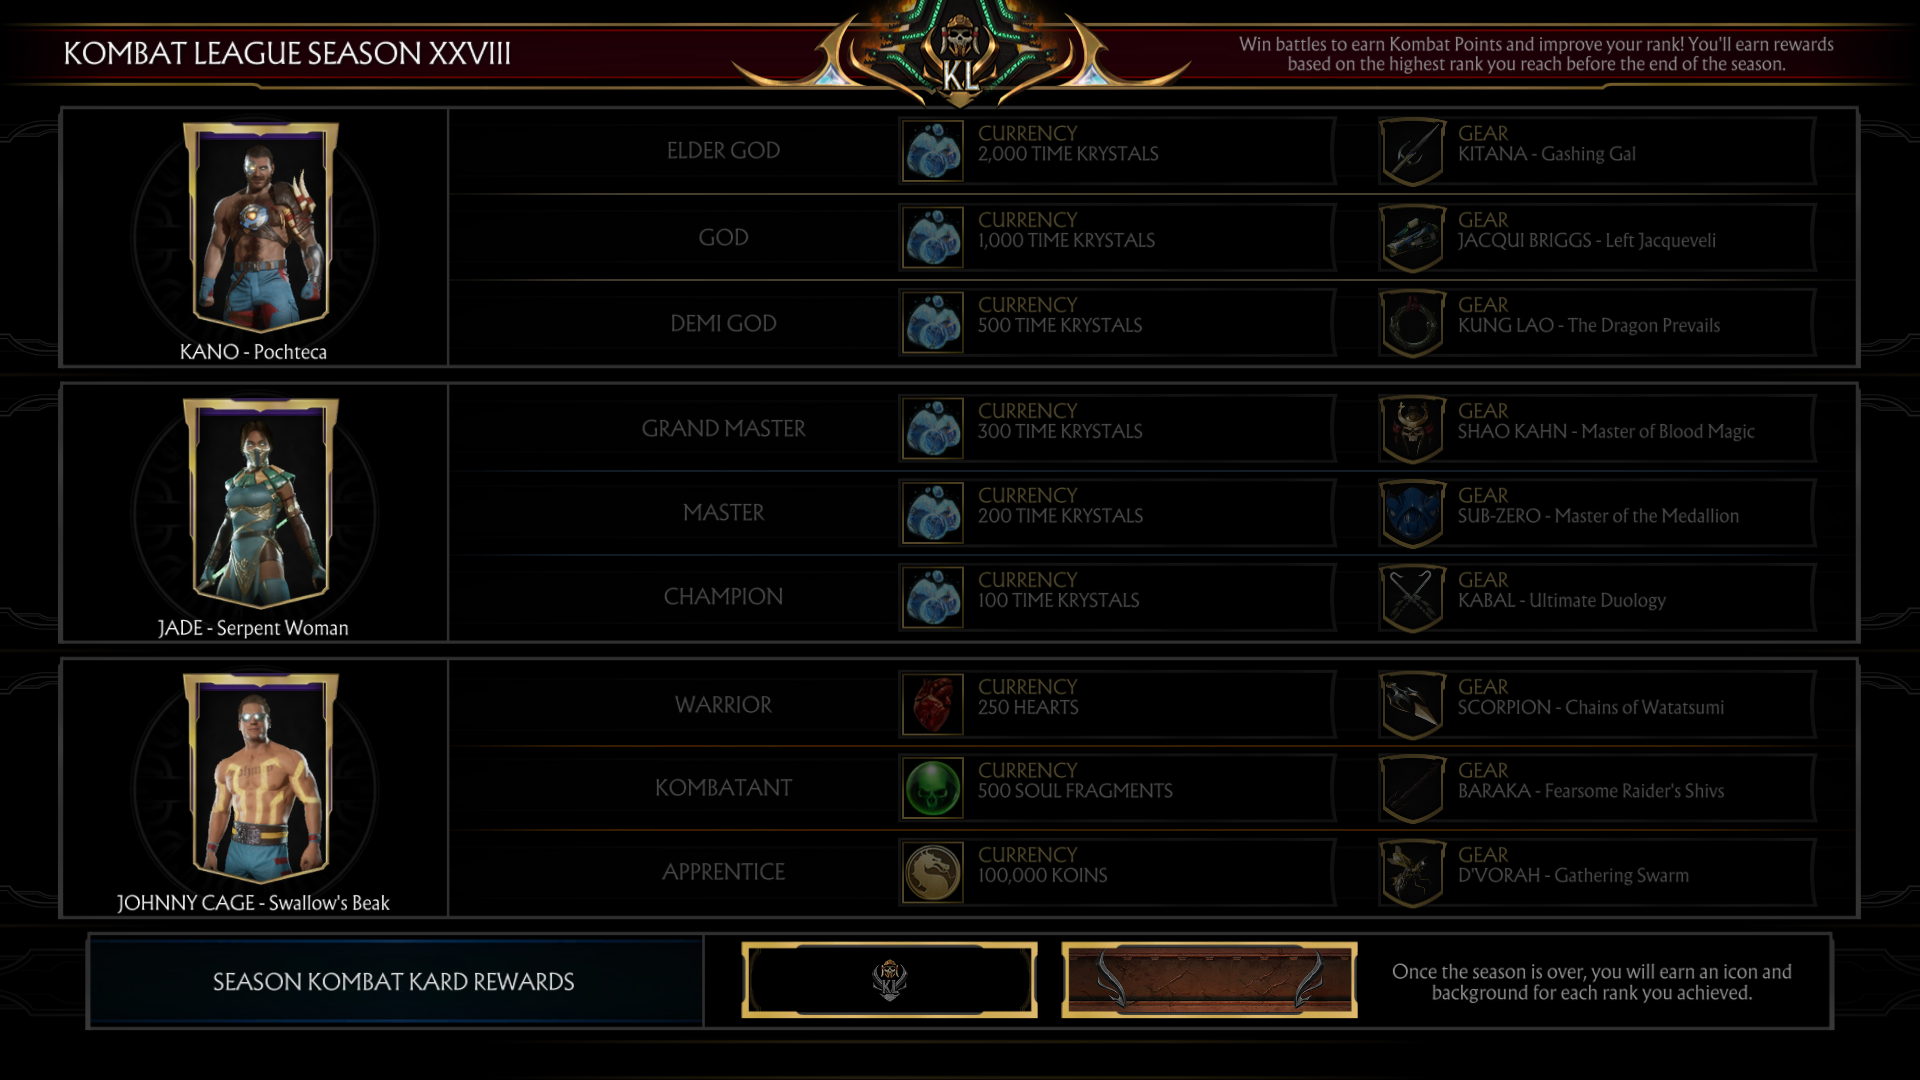Select D'Vorah Gathering Swarm gear icon
The height and width of the screenshot is (1080, 1920).
point(1412,873)
